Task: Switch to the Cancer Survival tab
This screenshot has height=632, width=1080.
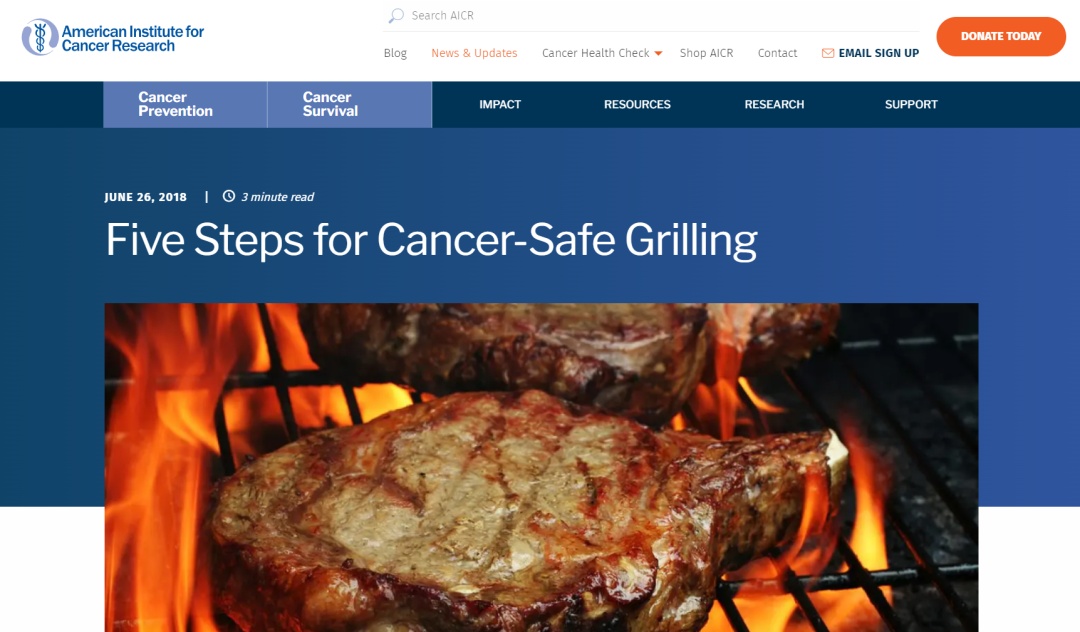Action: point(350,105)
